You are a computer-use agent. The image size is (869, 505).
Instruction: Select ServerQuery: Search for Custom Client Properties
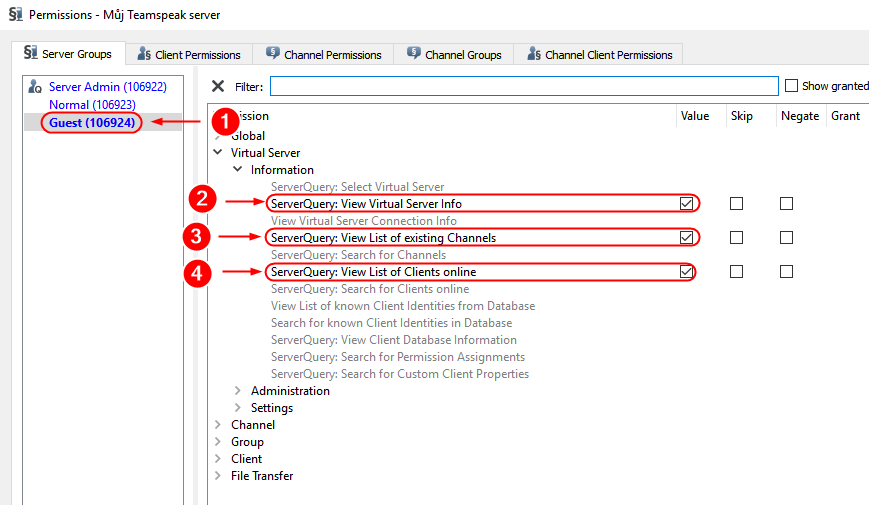400,374
